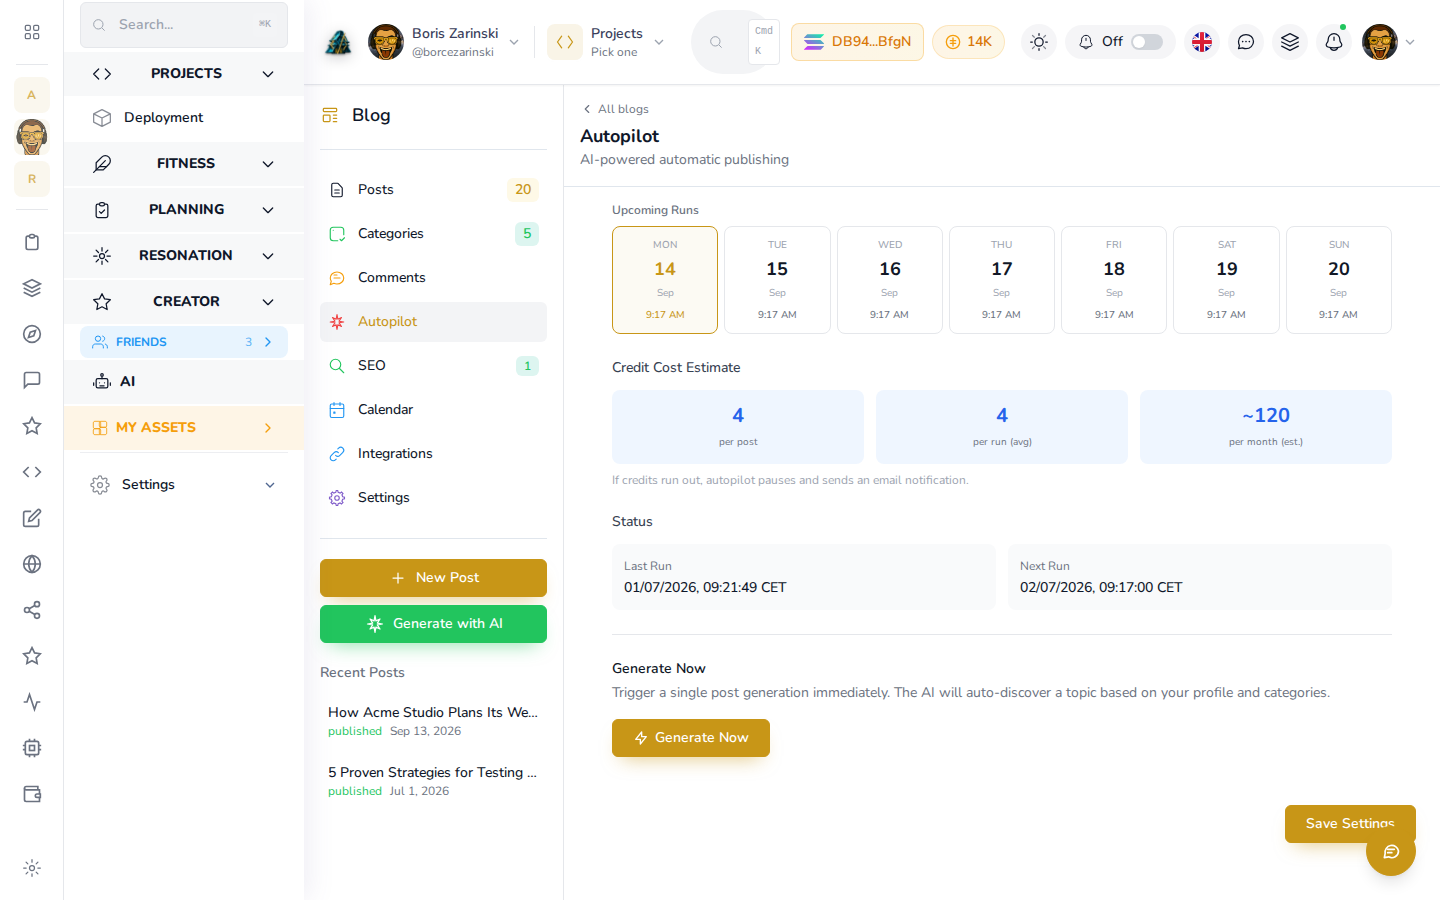Open the Categories menu item

point(433,234)
